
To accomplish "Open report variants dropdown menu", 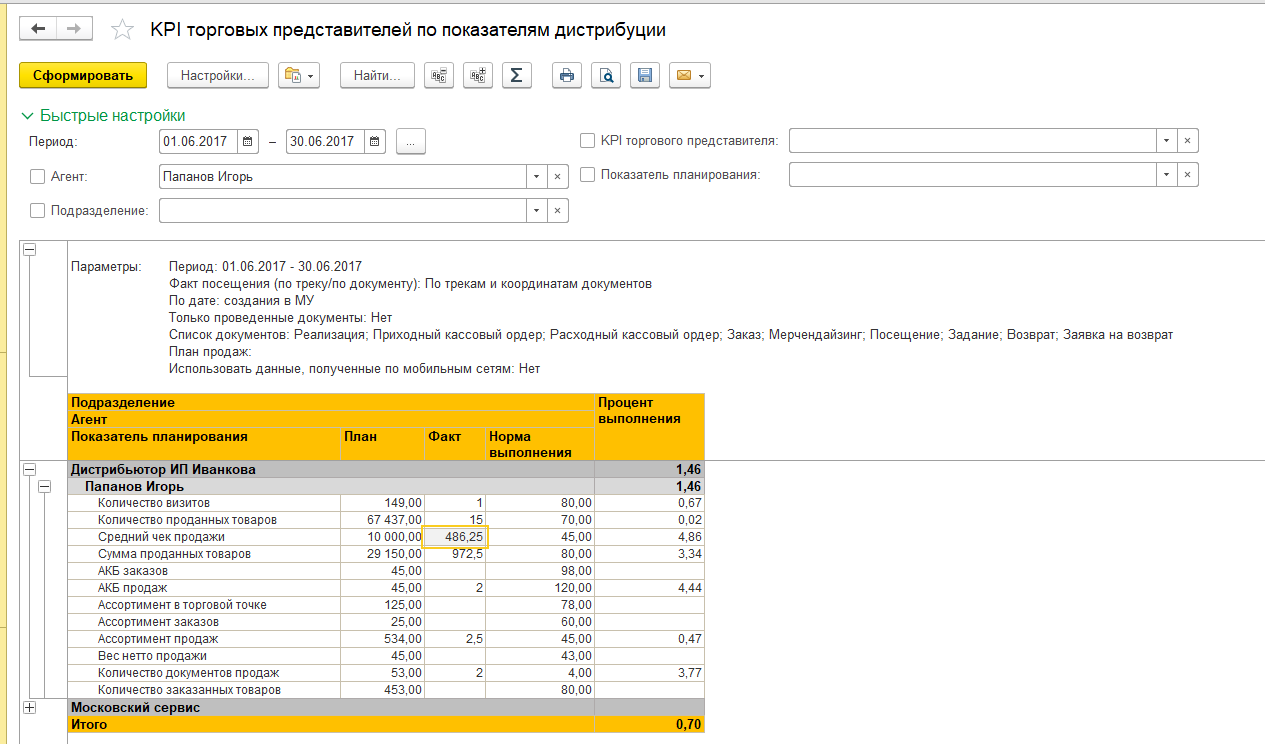I will 298,76.
